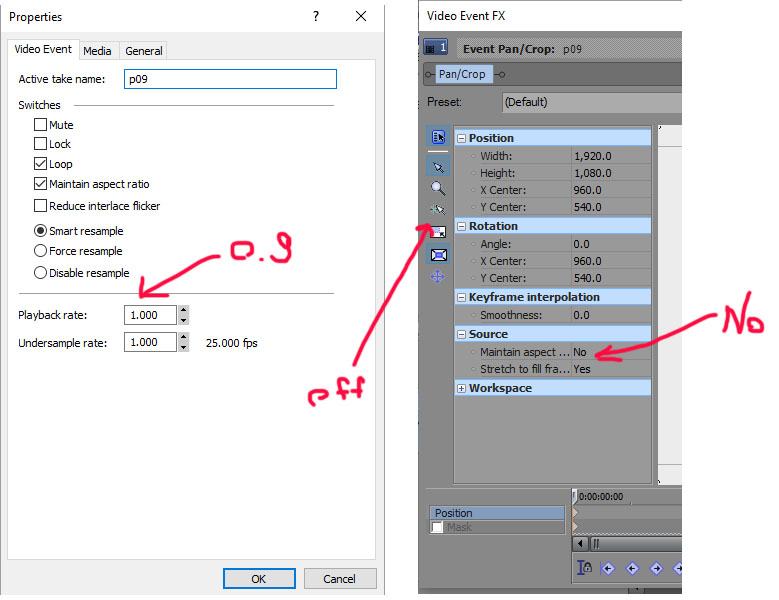Screen dimensions: 779x600
Task: Uncheck the Loop checkbox
Action: [x=40, y=163]
